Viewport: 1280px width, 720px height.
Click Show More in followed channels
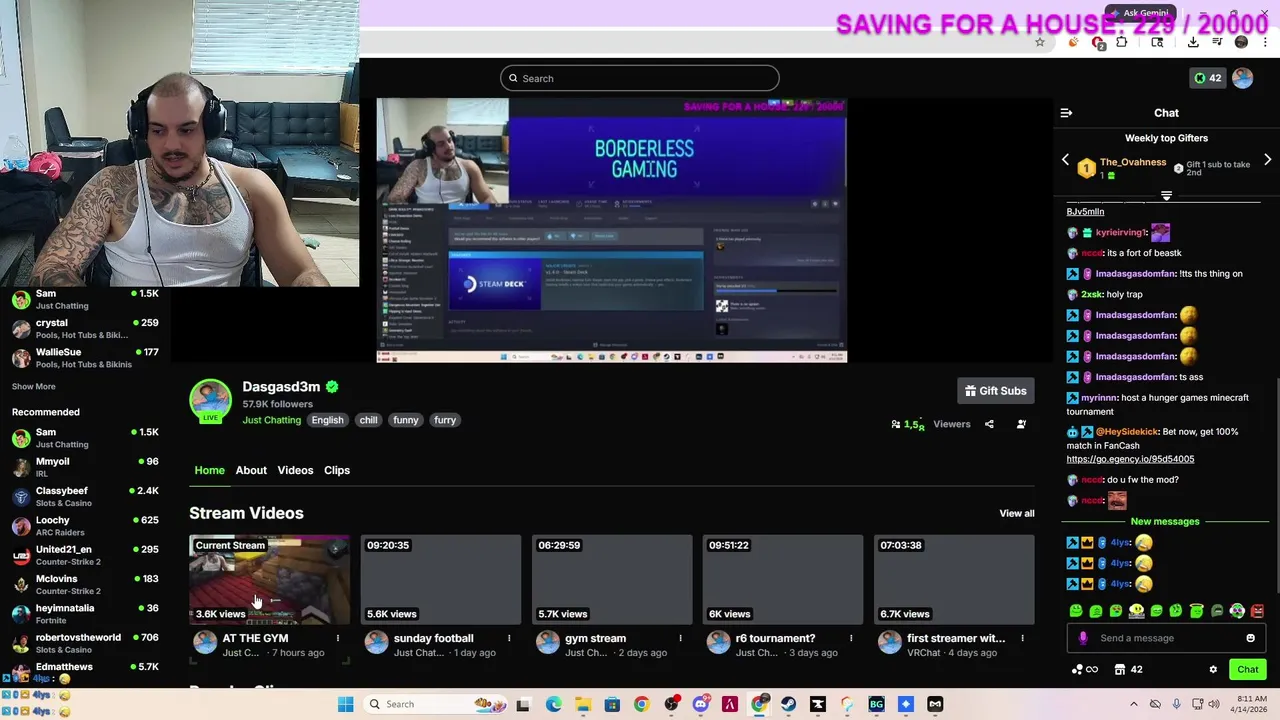[34, 387]
